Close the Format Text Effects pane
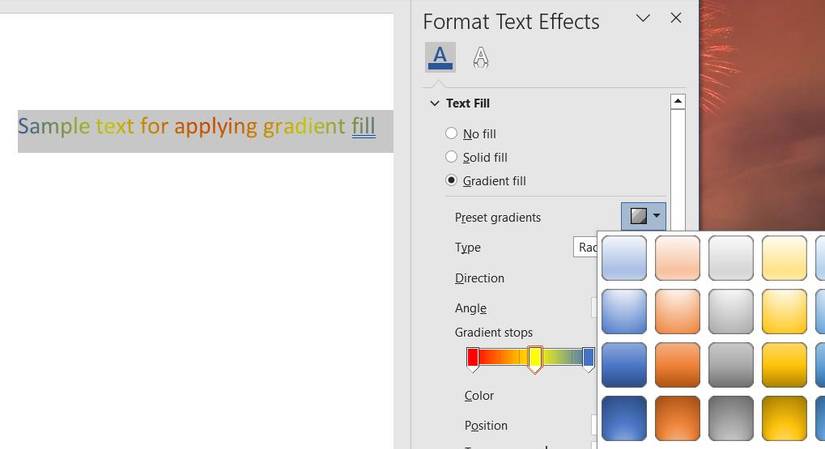 [x=676, y=19]
